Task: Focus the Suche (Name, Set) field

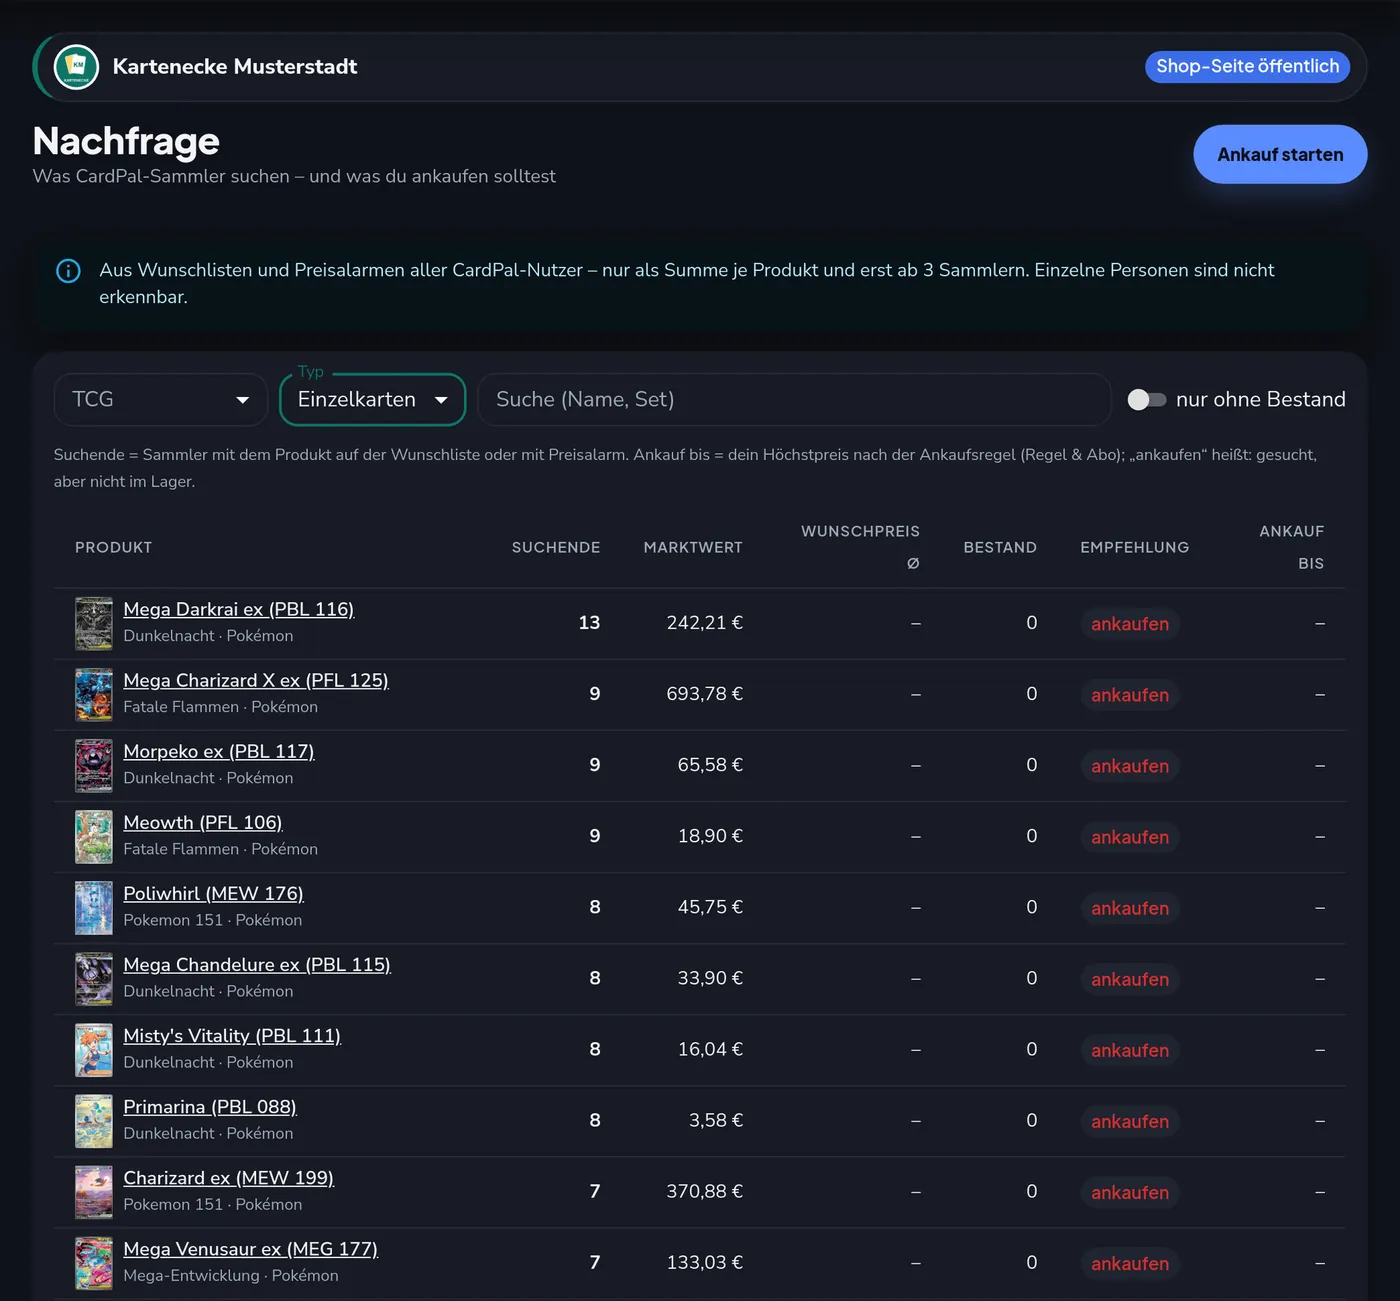Action: click(795, 400)
